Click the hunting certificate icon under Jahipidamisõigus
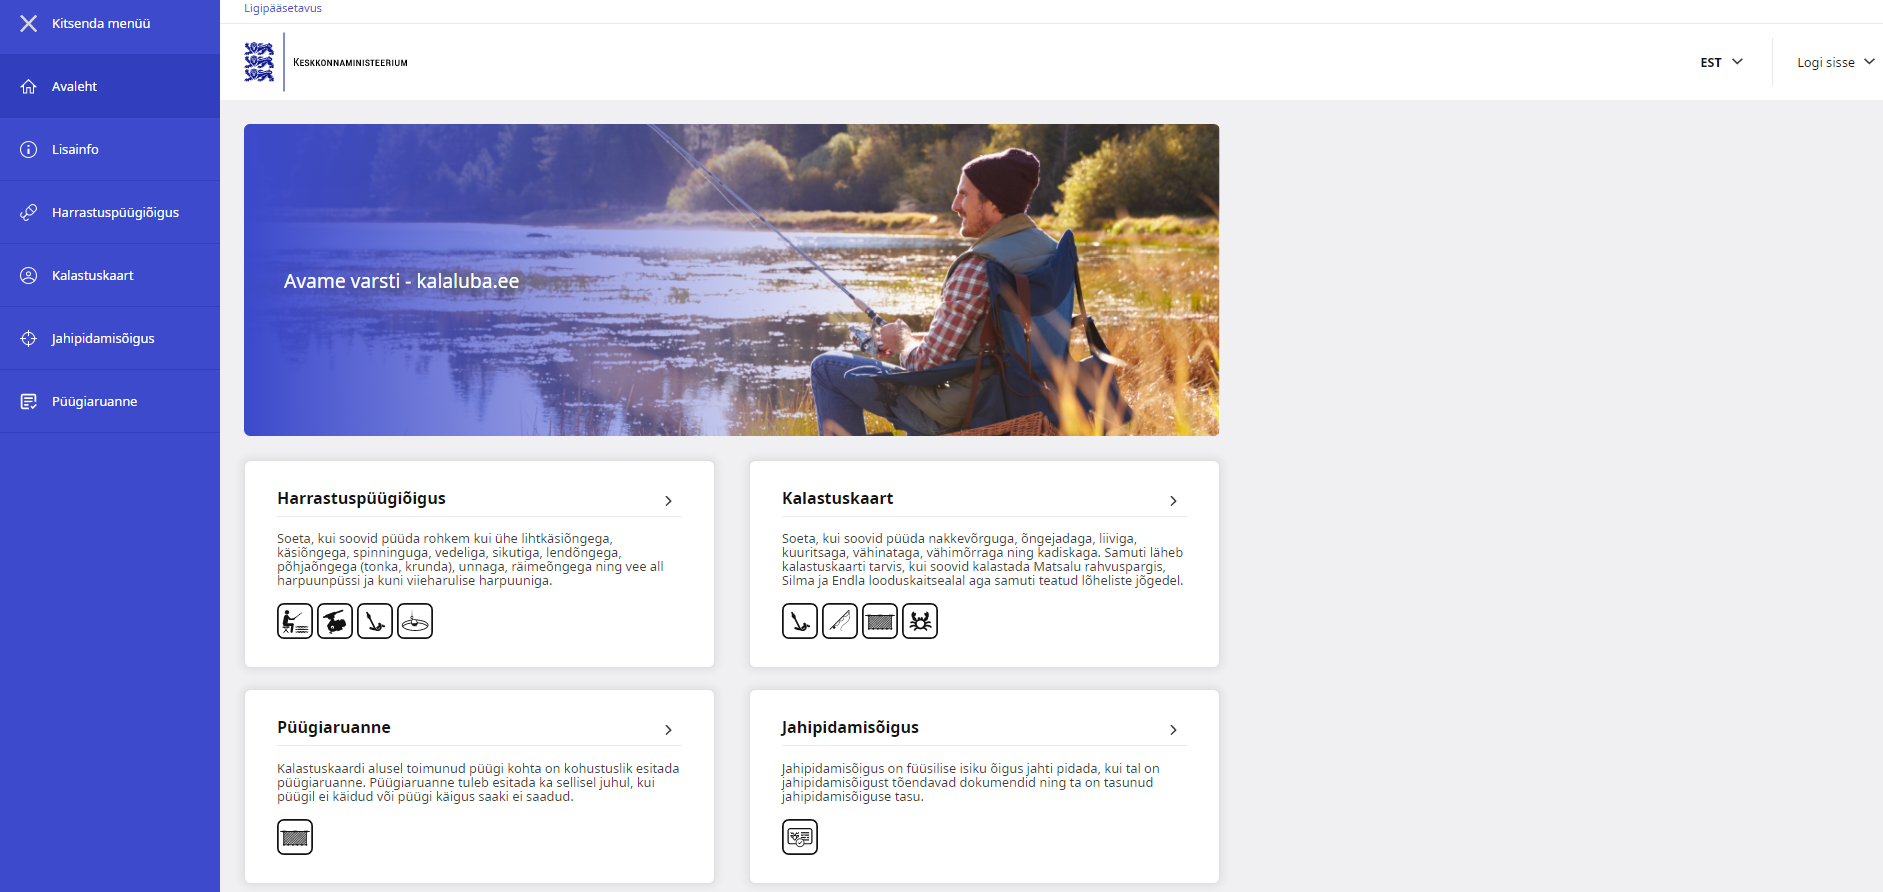1883x892 pixels. (x=800, y=837)
